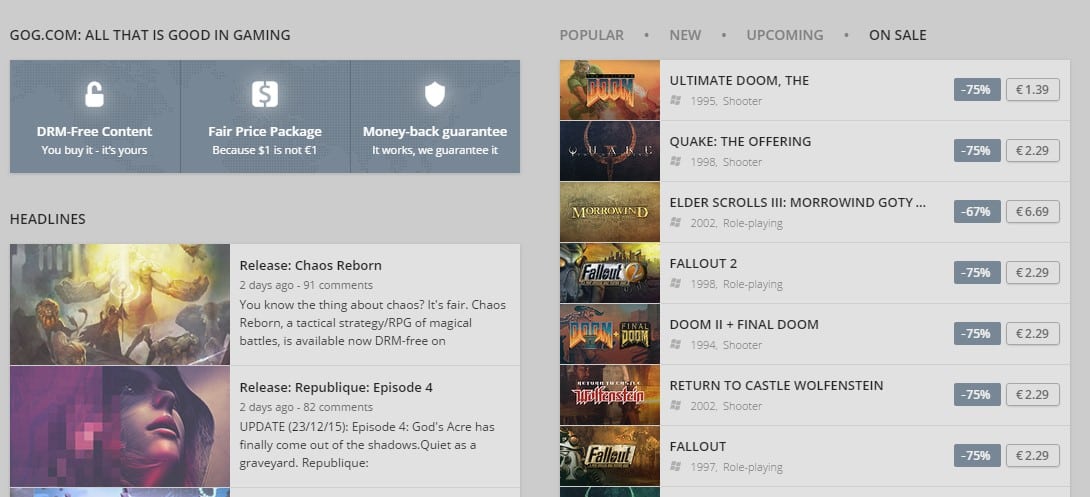Click the €1.39 price button for Ultimate Doom
1090x497 pixels.
[x=1032, y=90]
